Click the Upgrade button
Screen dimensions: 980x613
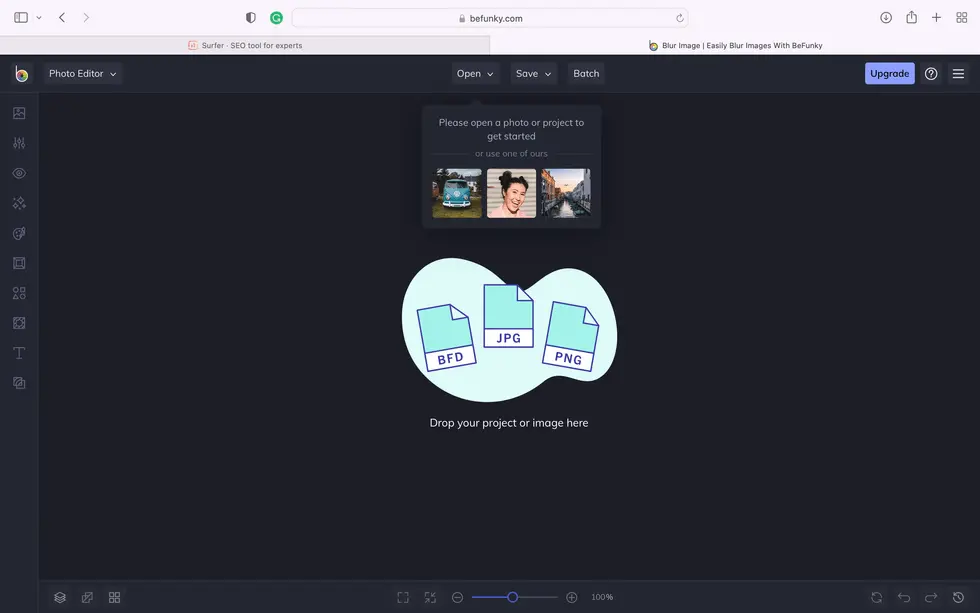(x=889, y=73)
